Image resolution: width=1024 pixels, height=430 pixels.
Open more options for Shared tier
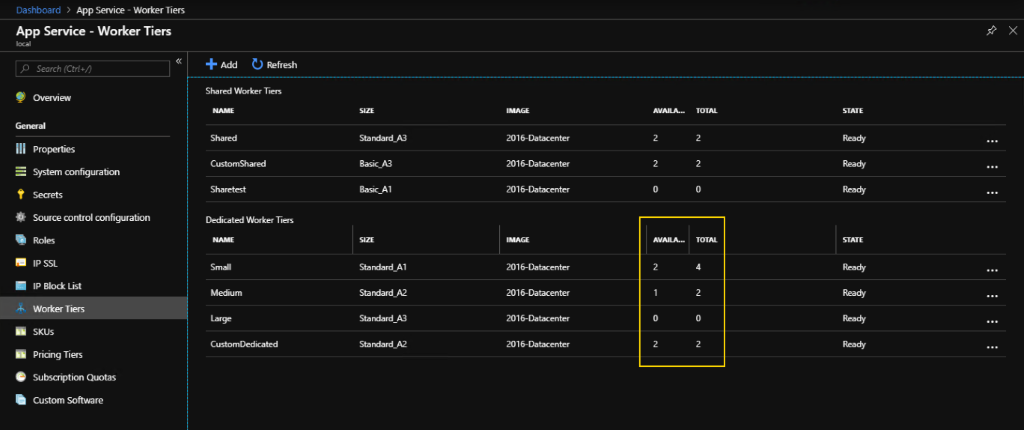click(992, 141)
